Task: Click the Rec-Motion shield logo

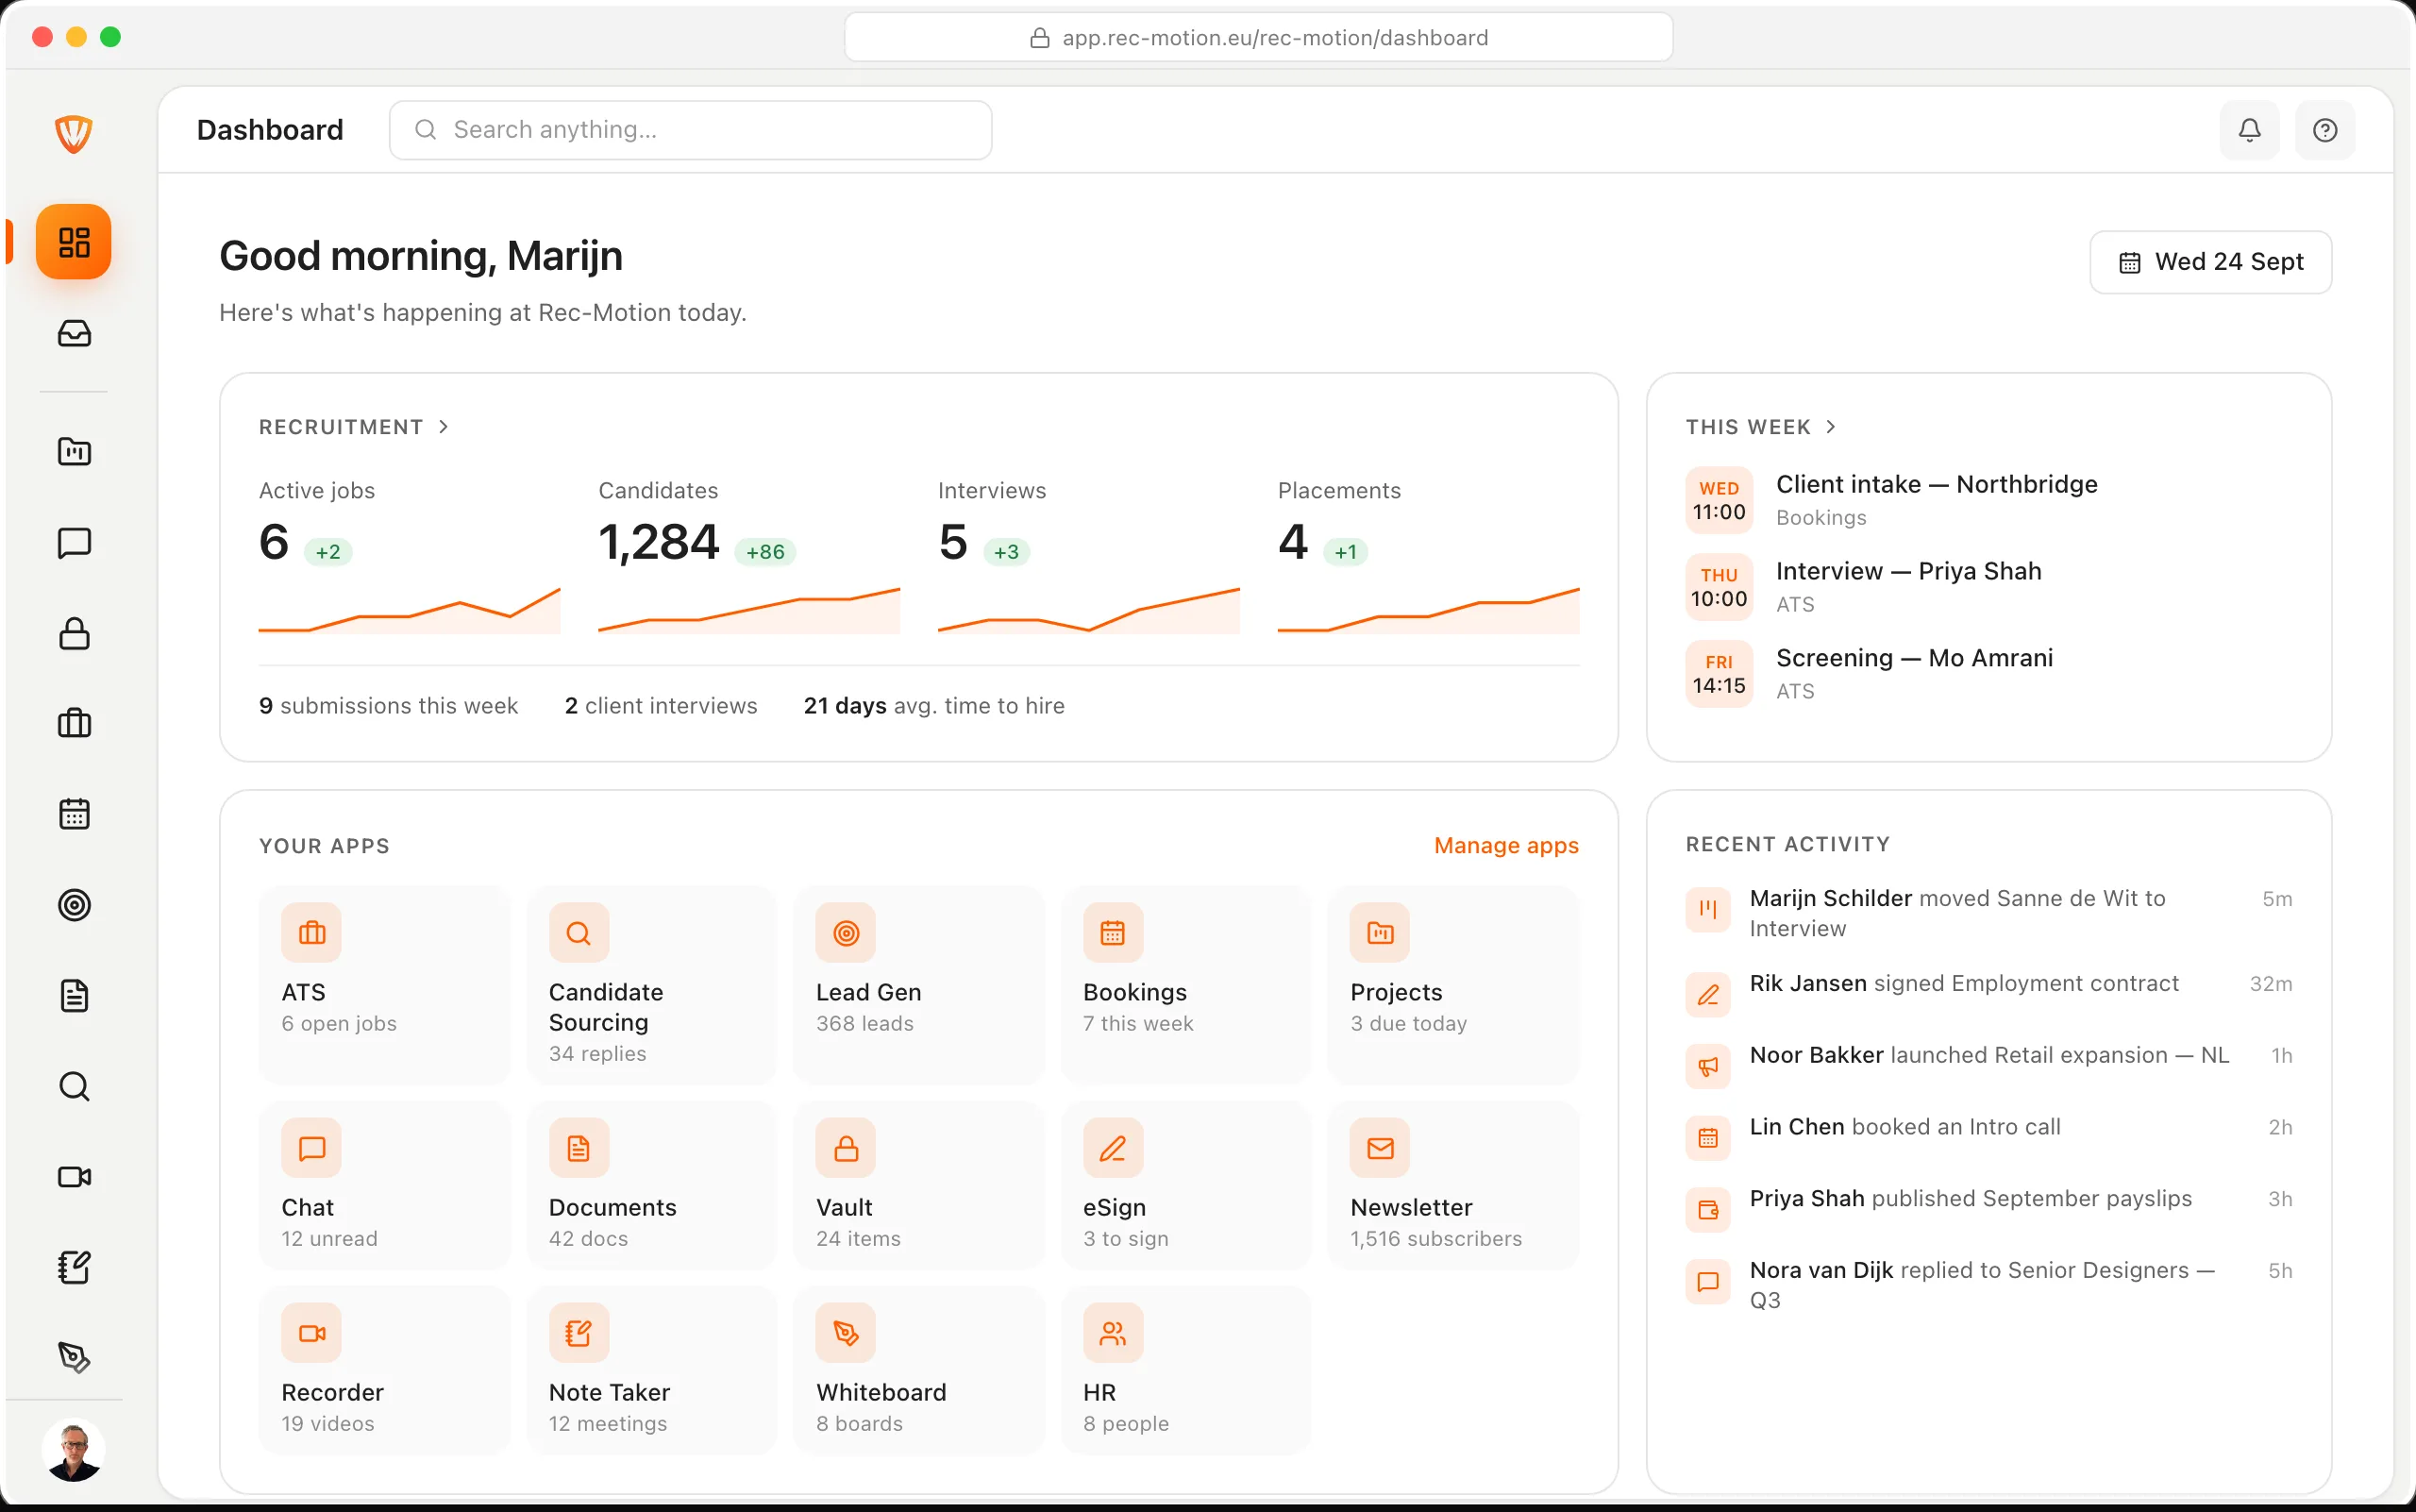Action: [74, 133]
